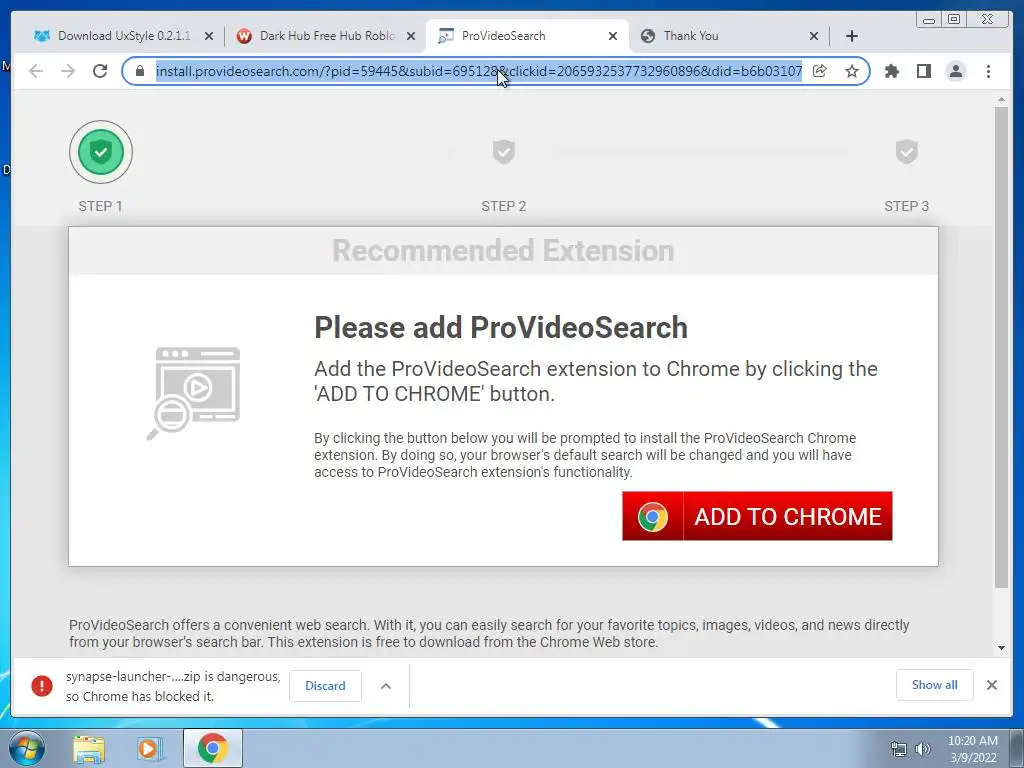Screen dimensions: 1024x768
Task: Share this page icon in address bar
Action: pyautogui.click(x=820, y=71)
